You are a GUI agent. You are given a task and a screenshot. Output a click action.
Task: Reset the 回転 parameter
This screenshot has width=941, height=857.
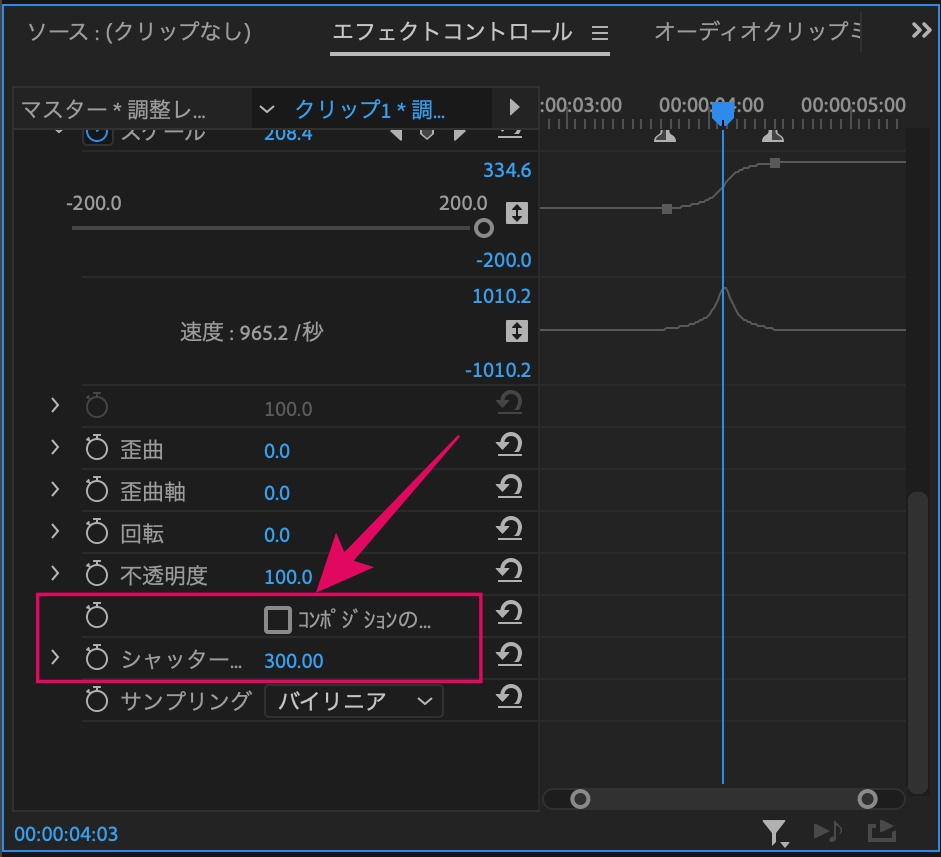(509, 529)
